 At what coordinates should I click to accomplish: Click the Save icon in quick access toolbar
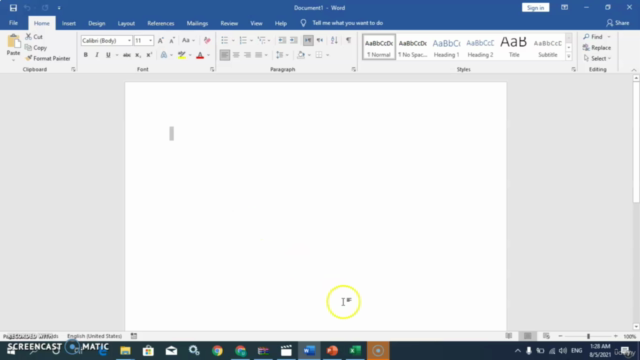coord(13,8)
